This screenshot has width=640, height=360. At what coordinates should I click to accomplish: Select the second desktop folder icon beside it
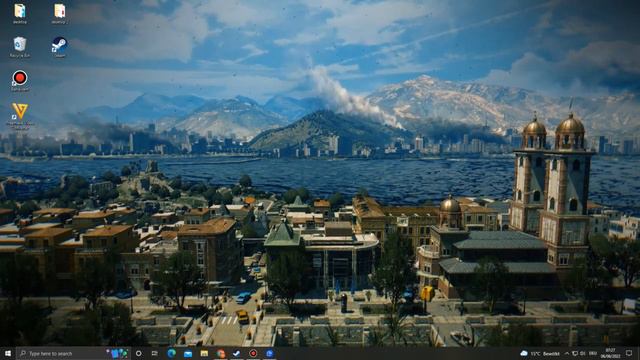click(60, 13)
